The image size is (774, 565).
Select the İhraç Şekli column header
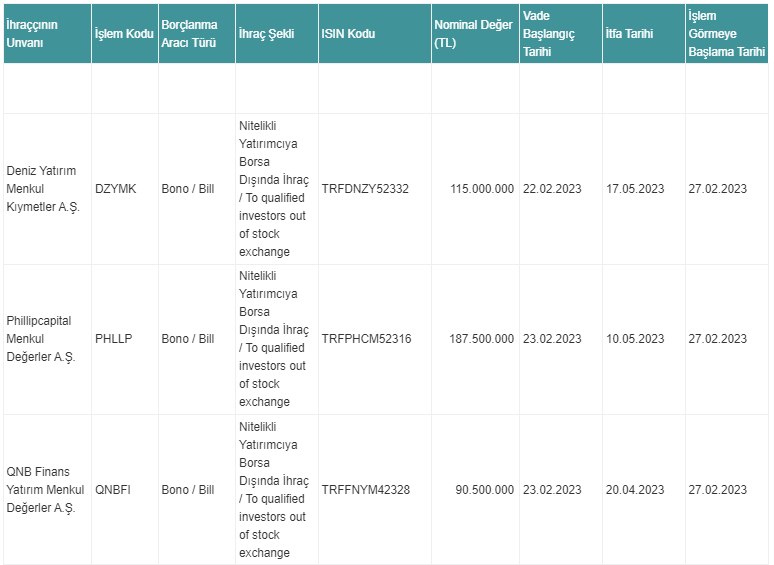pyautogui.click(x=277, y=34)
